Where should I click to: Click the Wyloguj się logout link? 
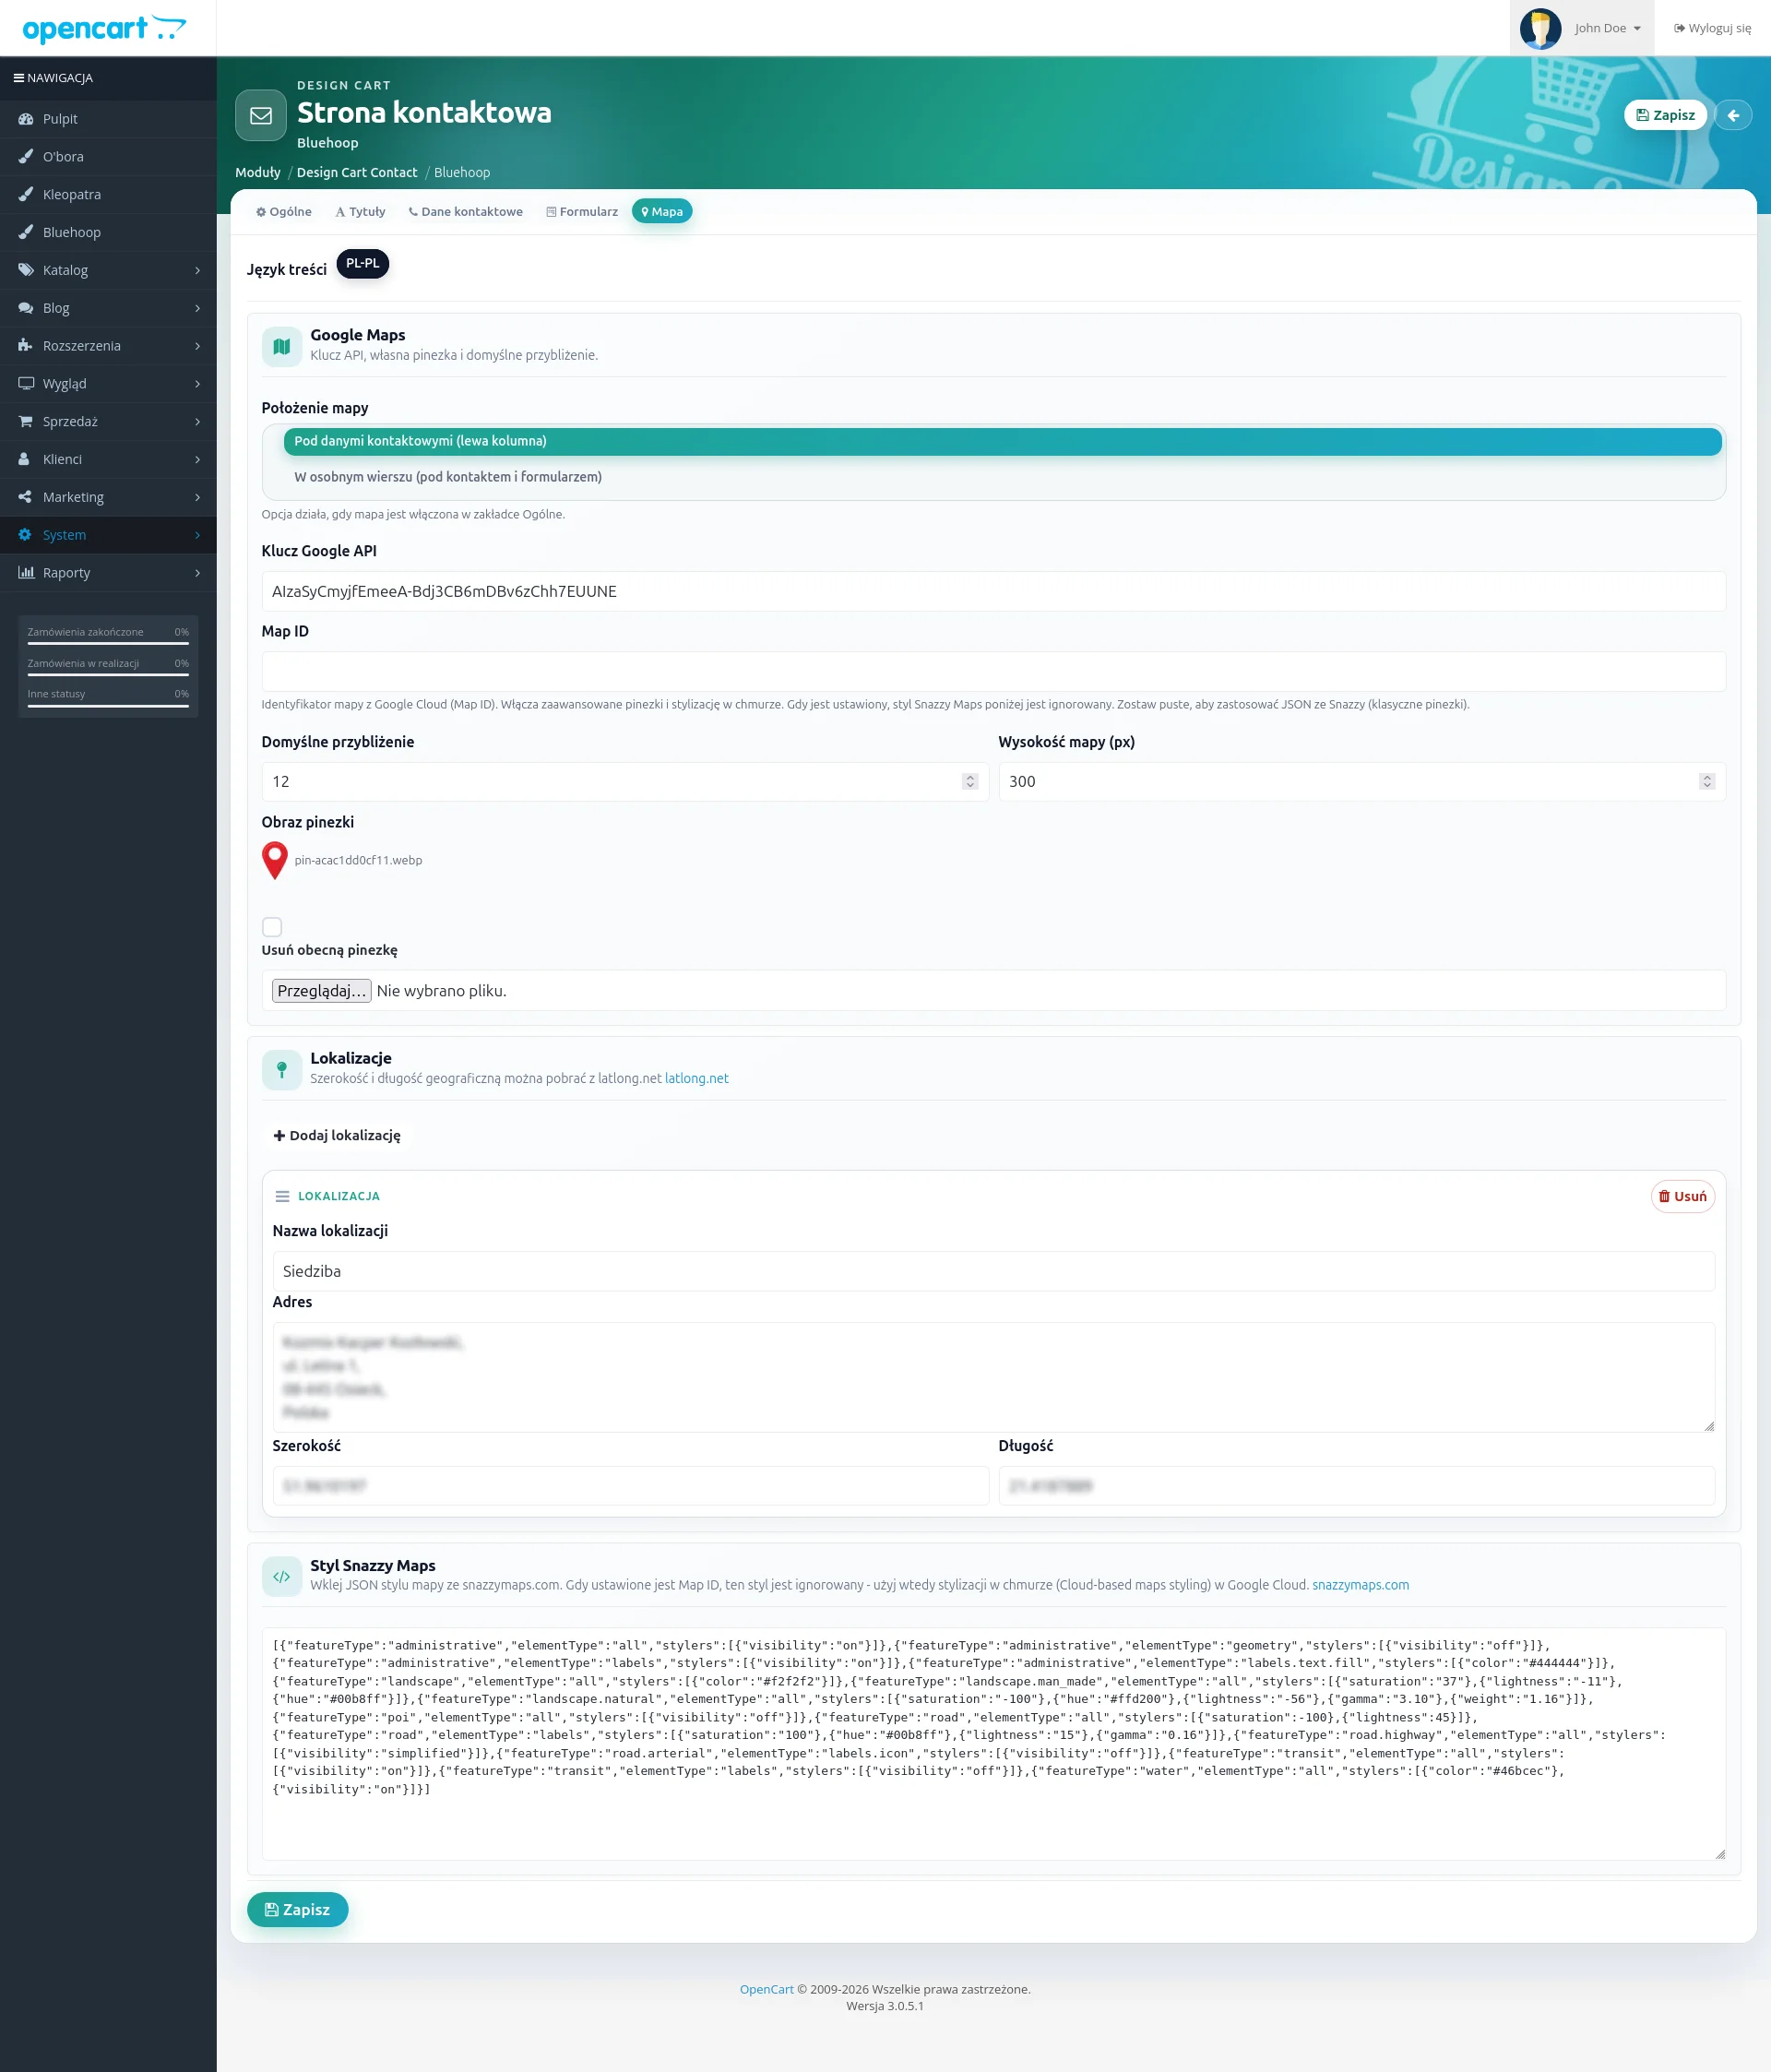(1712, 28)
